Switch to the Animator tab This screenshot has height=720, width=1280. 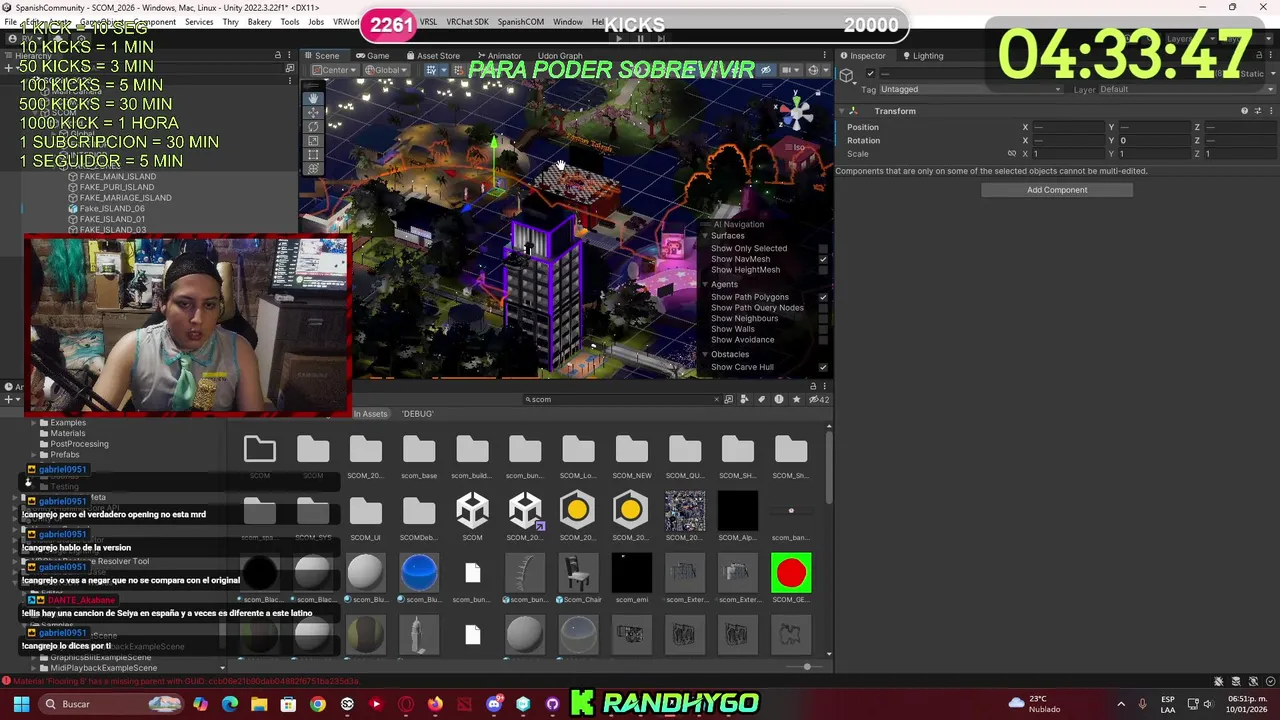click(498, 56)
